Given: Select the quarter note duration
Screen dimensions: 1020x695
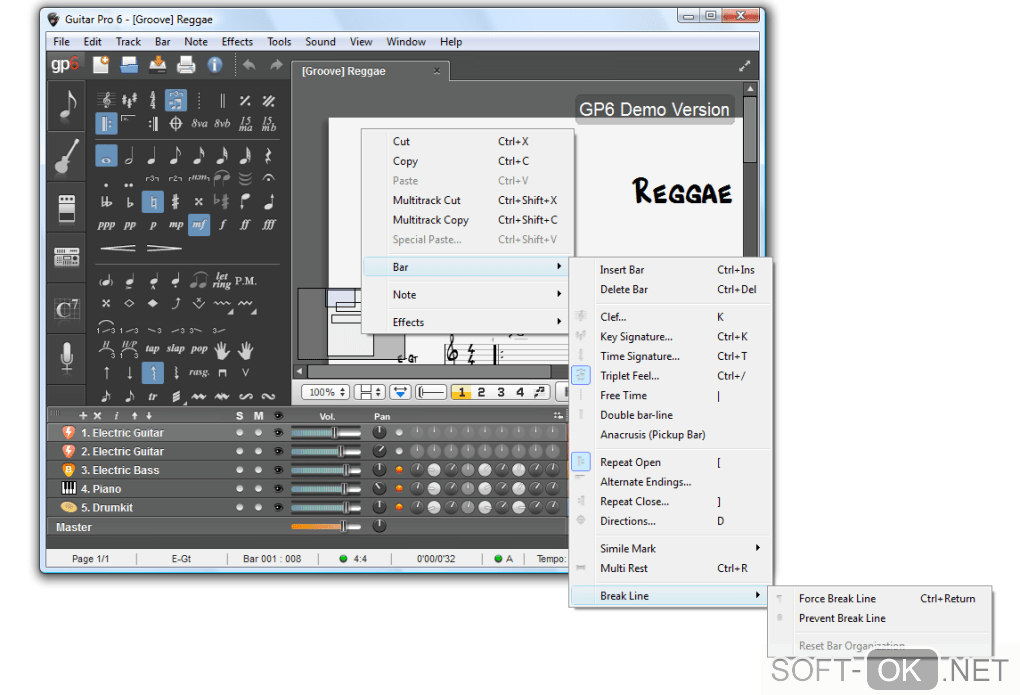Looking at the screenshot, I should tap(152, 156).
